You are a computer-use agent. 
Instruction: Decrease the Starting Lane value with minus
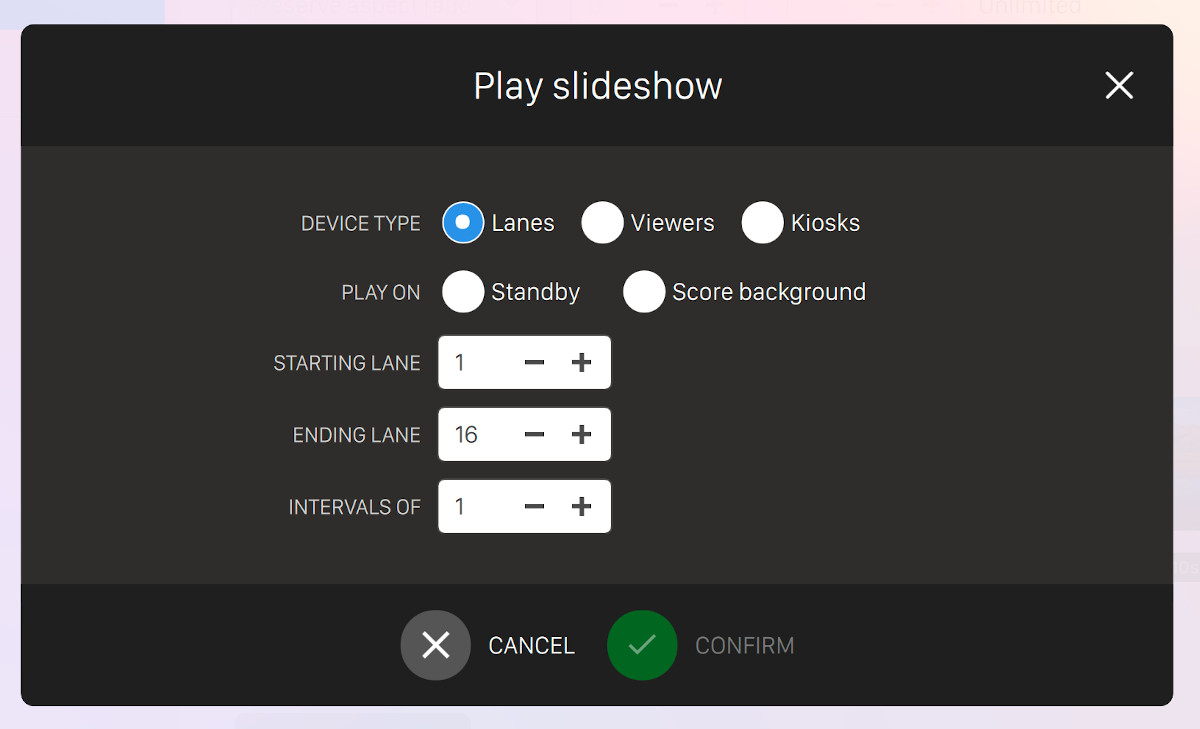click(534, 363)
